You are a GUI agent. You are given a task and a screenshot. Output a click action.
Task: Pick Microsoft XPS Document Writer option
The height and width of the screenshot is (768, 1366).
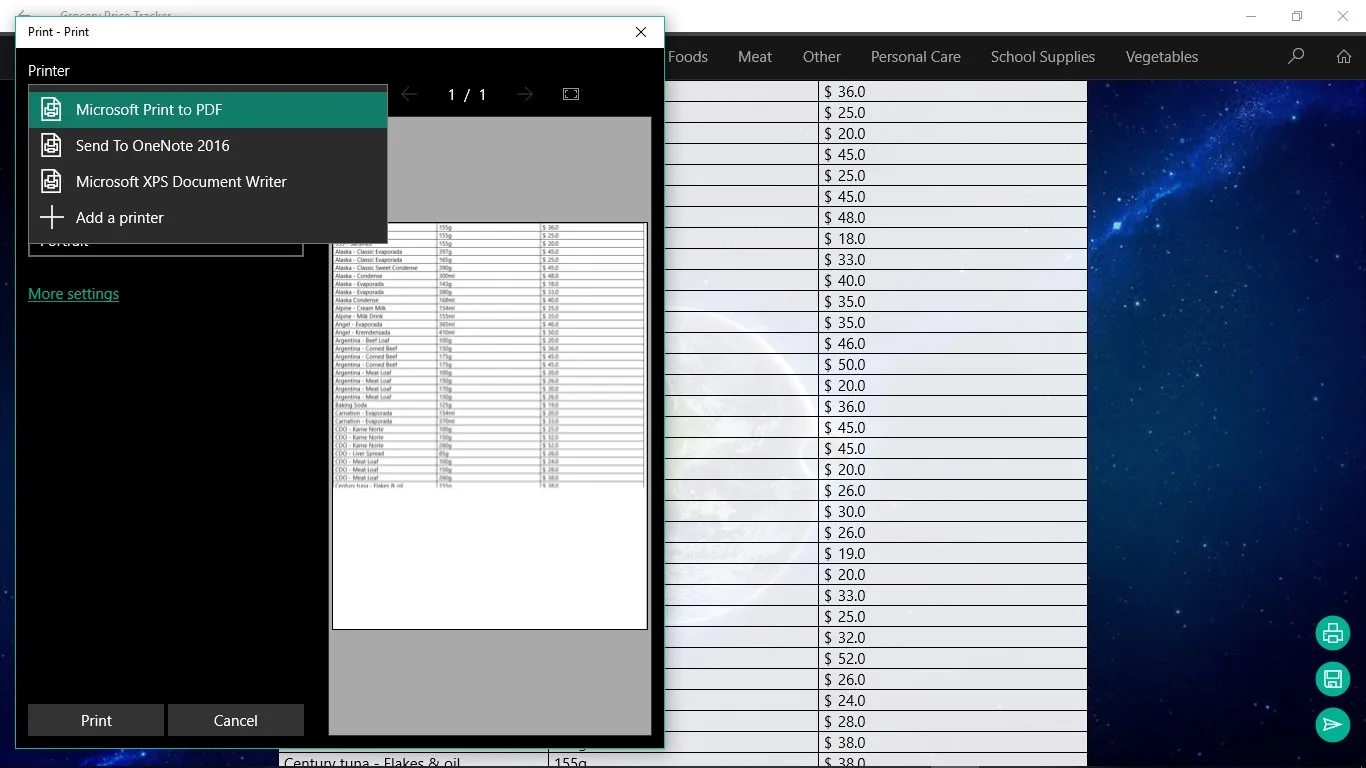click(x=208, y=182)
